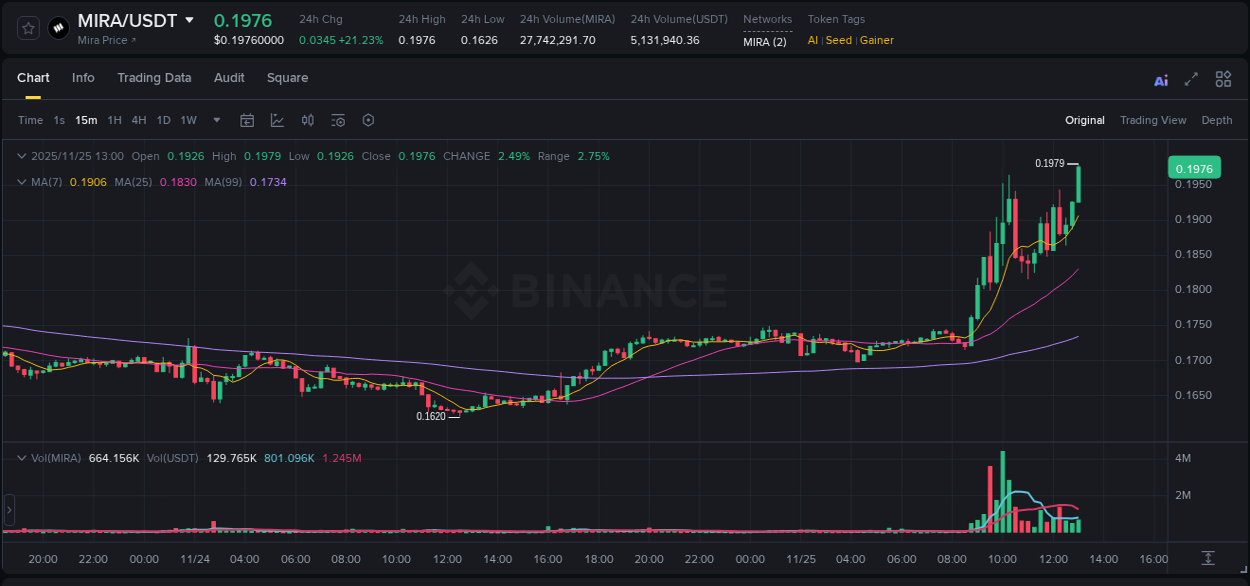Image resolution: width=1250 pixels, height=586 pixels.
Task: Open the chart settings hexagon icon
Action: 368,119
